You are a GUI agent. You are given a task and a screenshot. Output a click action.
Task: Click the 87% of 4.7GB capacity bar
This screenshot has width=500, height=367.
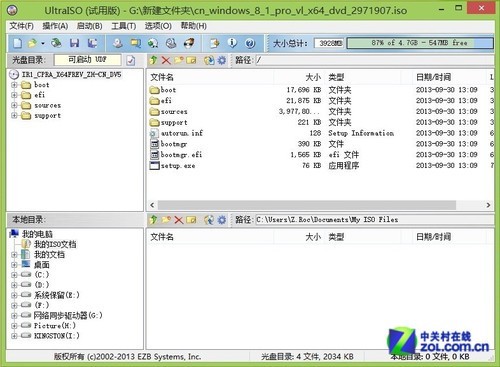tap(420, 43)
